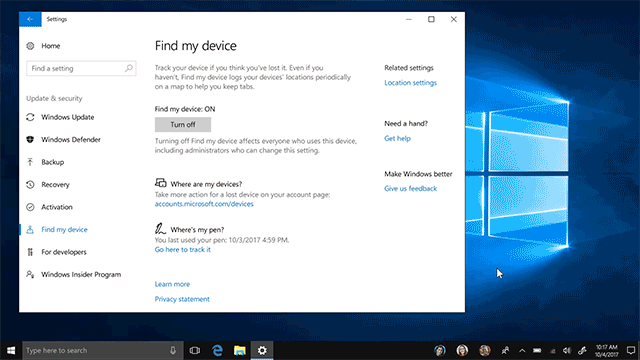The width and height of the screenshot is (640, 360).
Task: Open Location settings link
Action: click(410, 82)
